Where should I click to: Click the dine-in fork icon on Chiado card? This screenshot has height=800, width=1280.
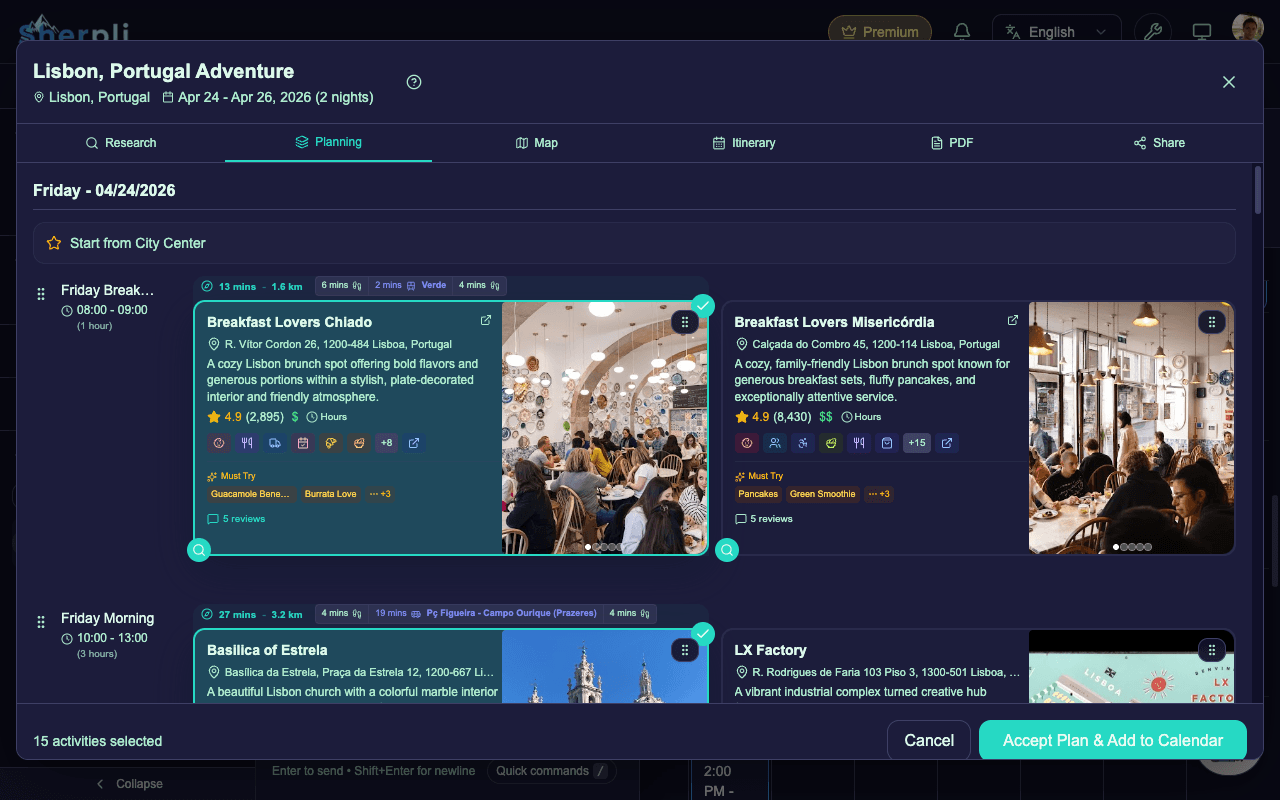click(x=246, y=443)
